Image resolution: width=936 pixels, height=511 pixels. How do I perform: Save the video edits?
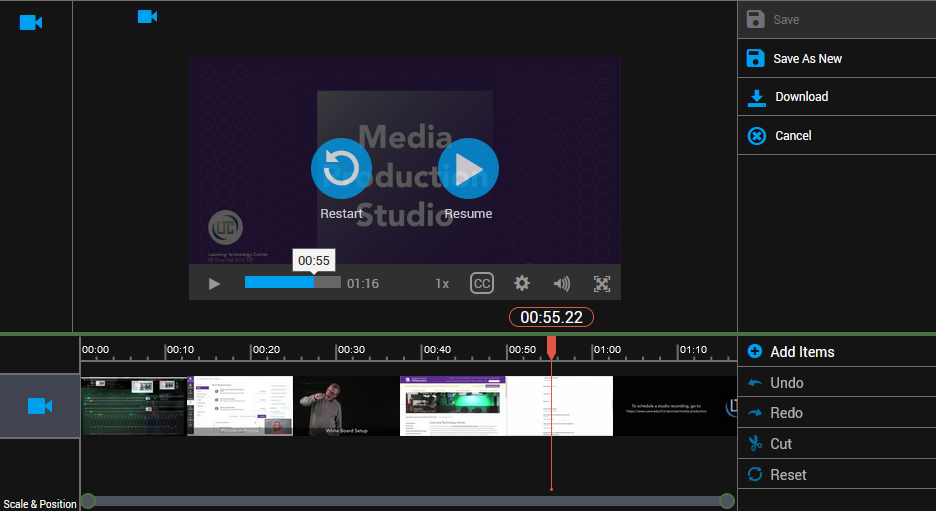(837, 20)
